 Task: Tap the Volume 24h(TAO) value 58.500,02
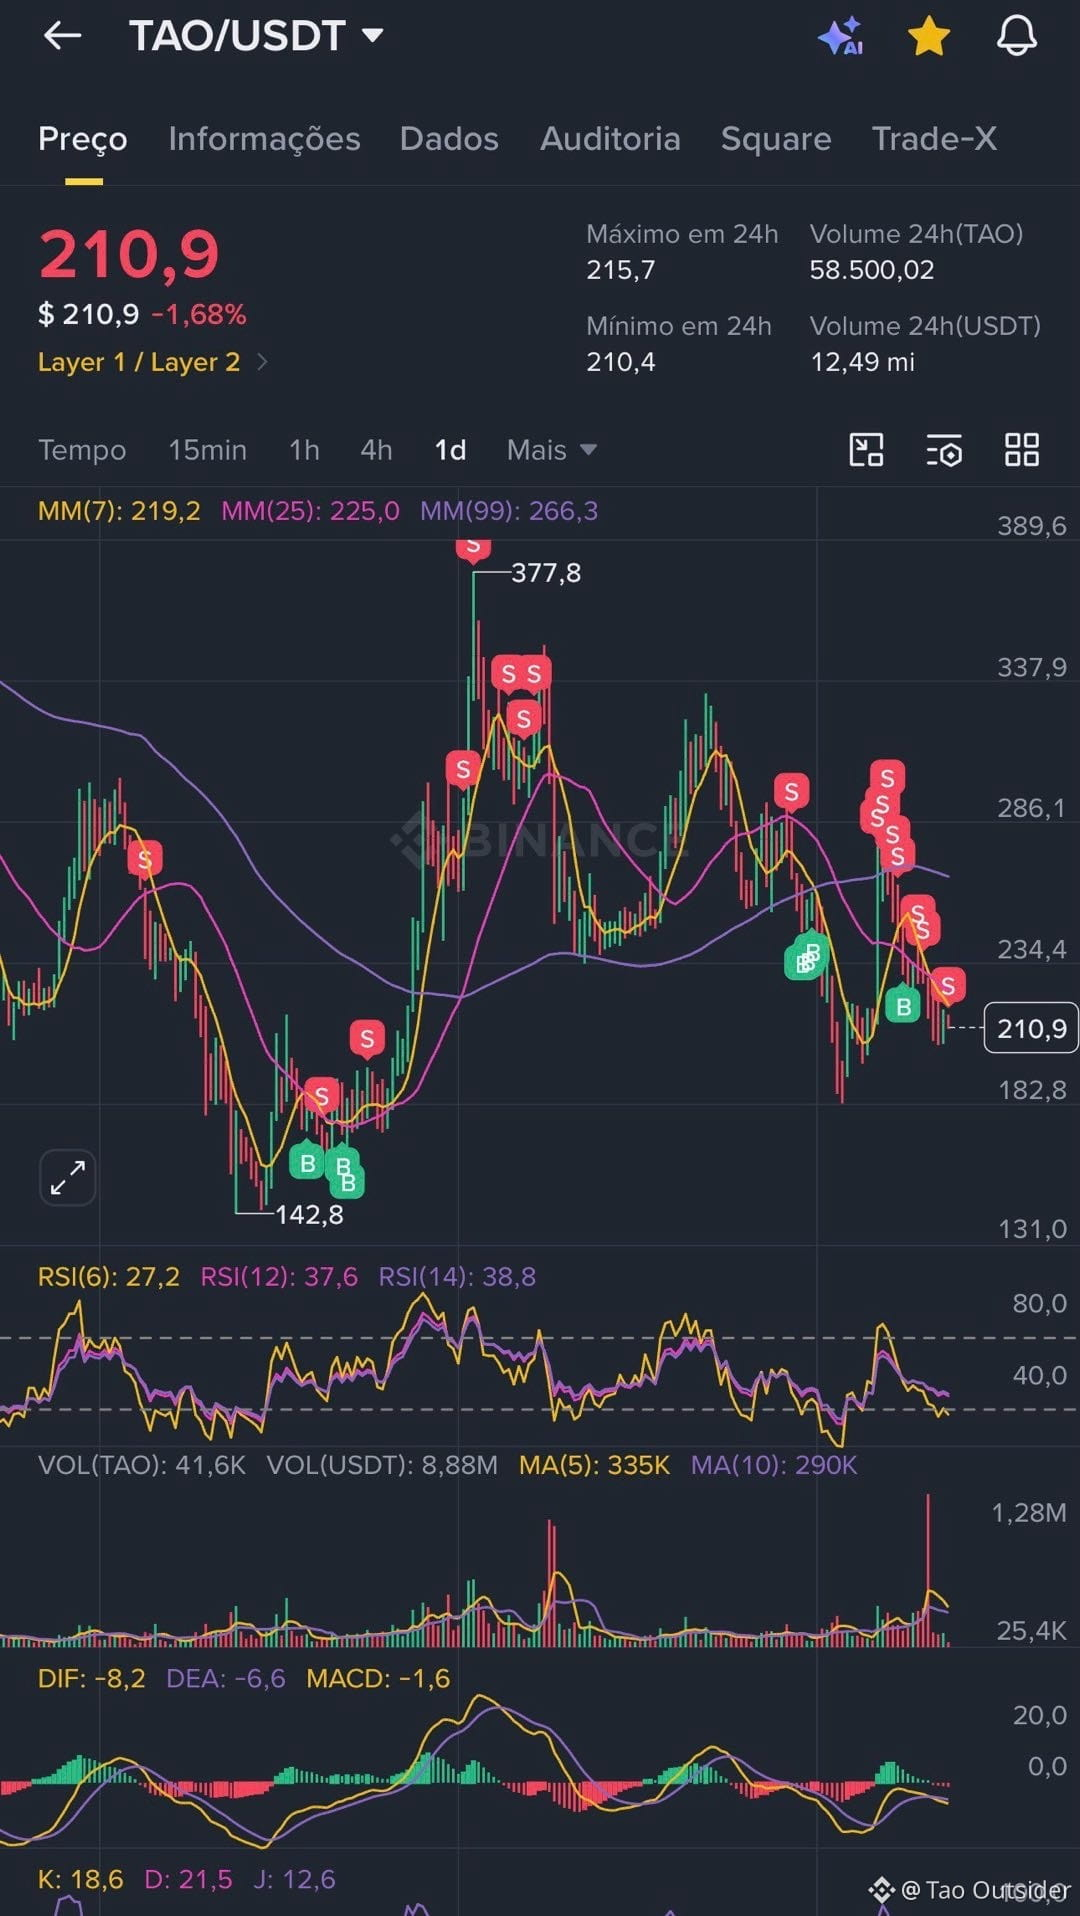point(872,270)
